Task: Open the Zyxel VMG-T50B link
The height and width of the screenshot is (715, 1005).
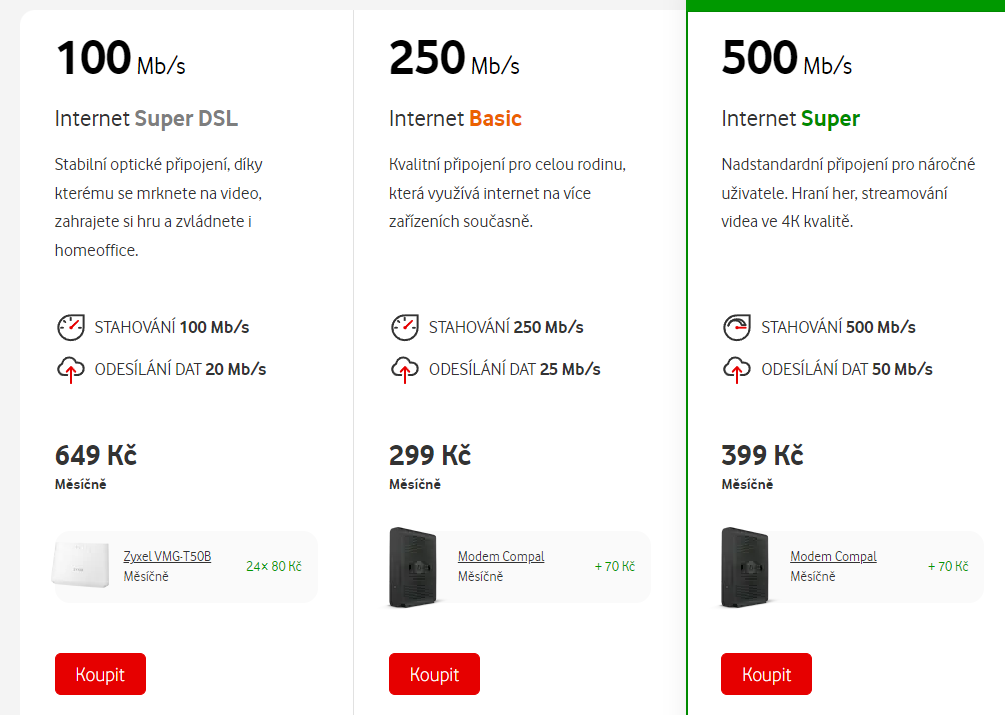Action: 167,557
